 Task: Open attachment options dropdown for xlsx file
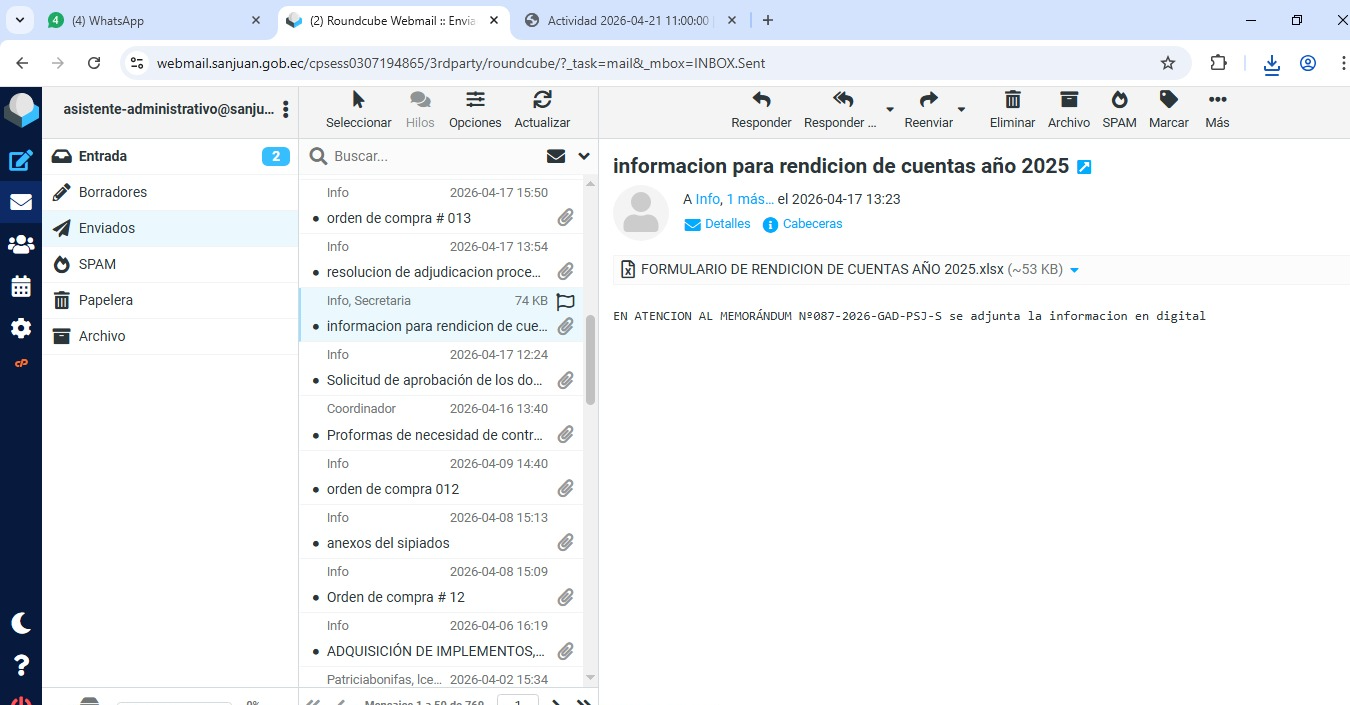tap(1074, 270)
